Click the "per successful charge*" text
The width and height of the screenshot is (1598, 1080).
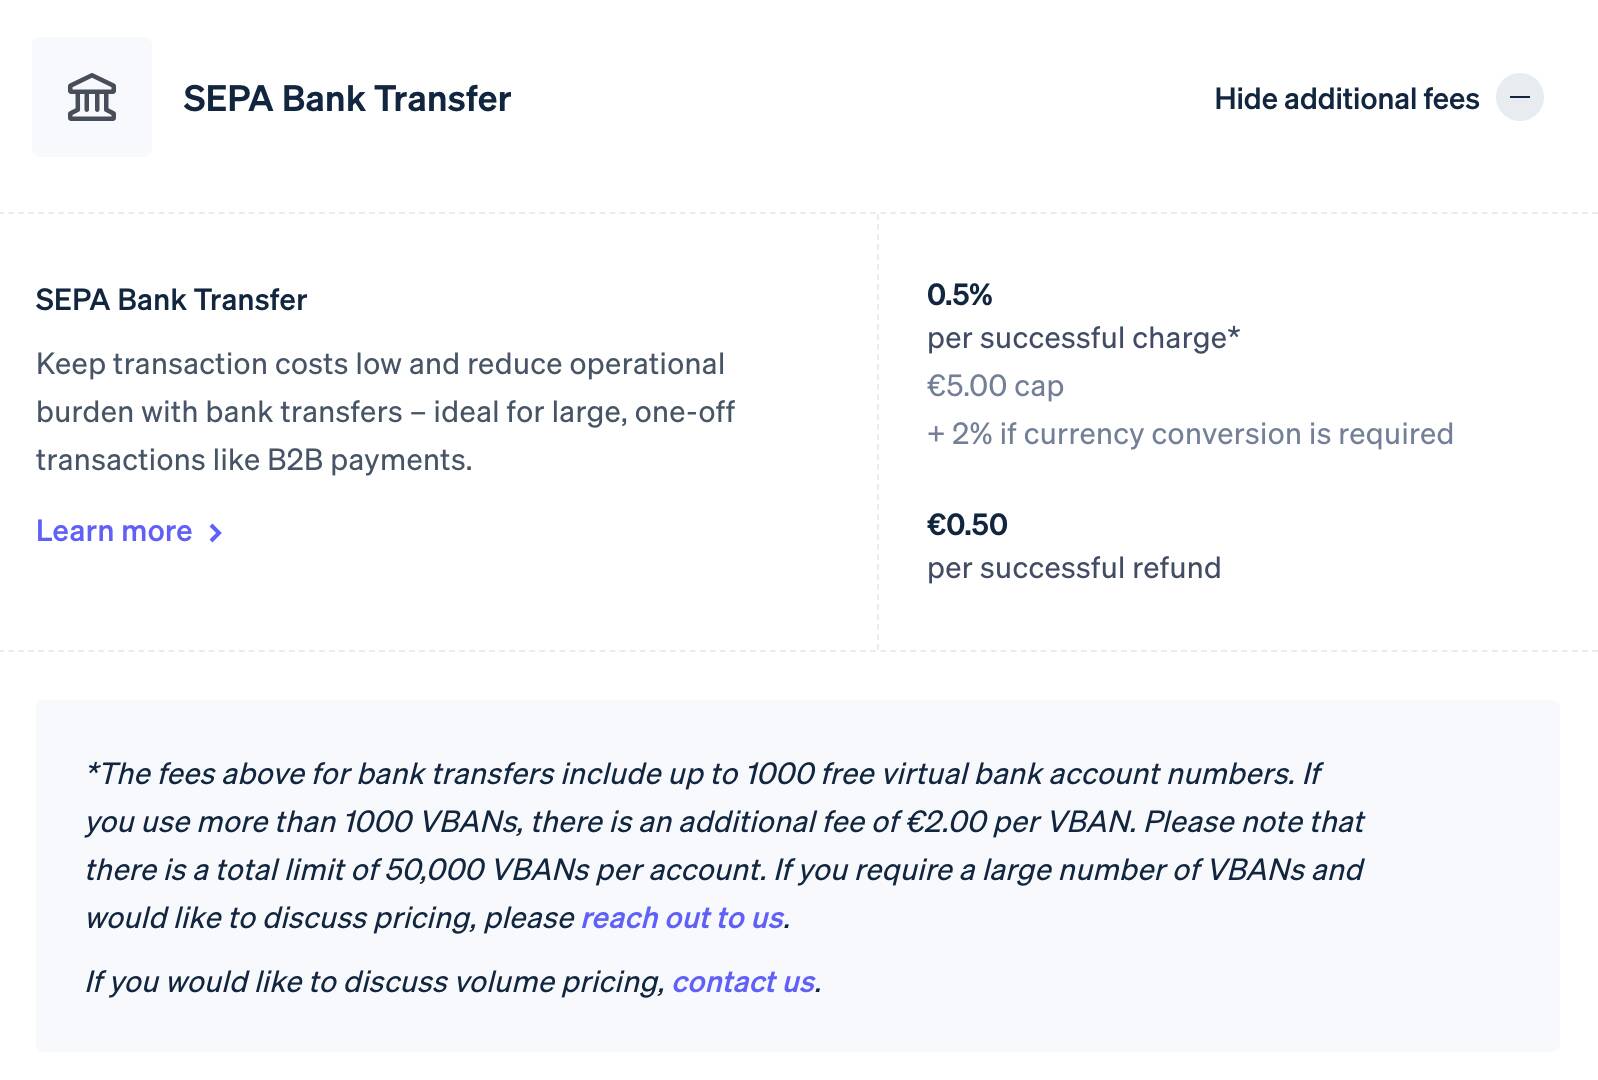pyautogui.click(x=1082, y=338)
